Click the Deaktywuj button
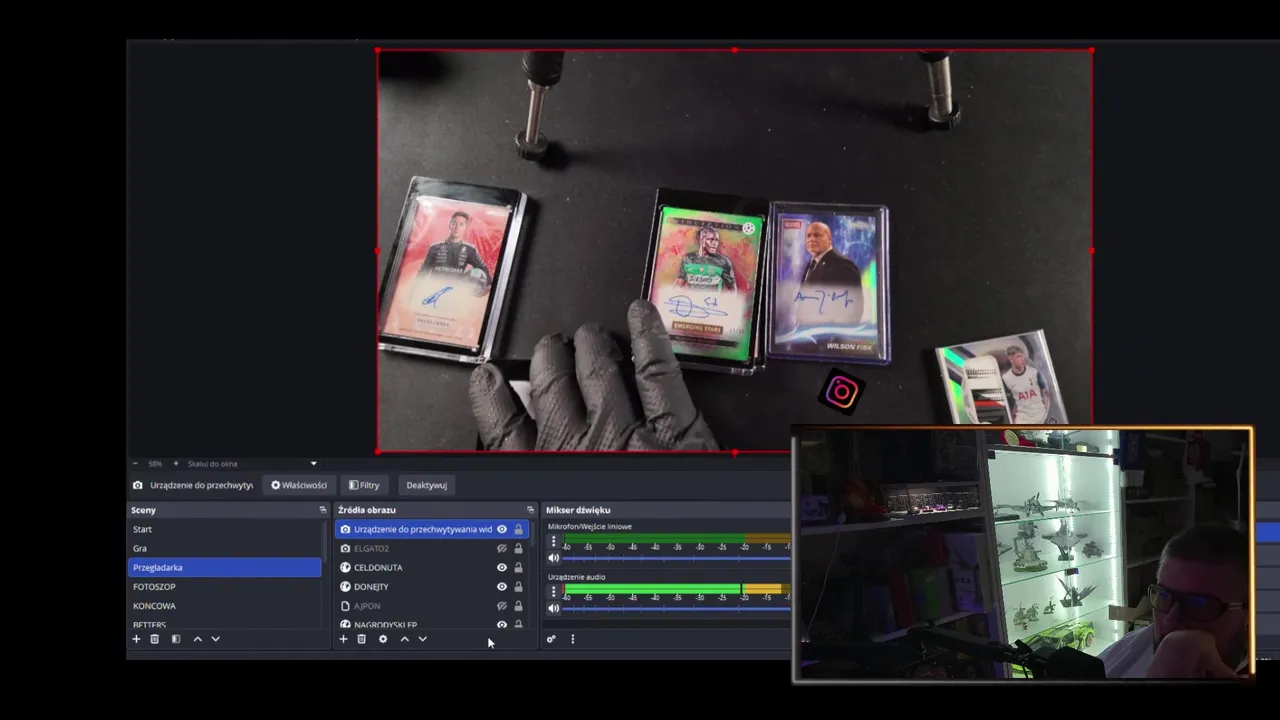This screenshot has width=1280, height=720. click(x=426, y=485)
